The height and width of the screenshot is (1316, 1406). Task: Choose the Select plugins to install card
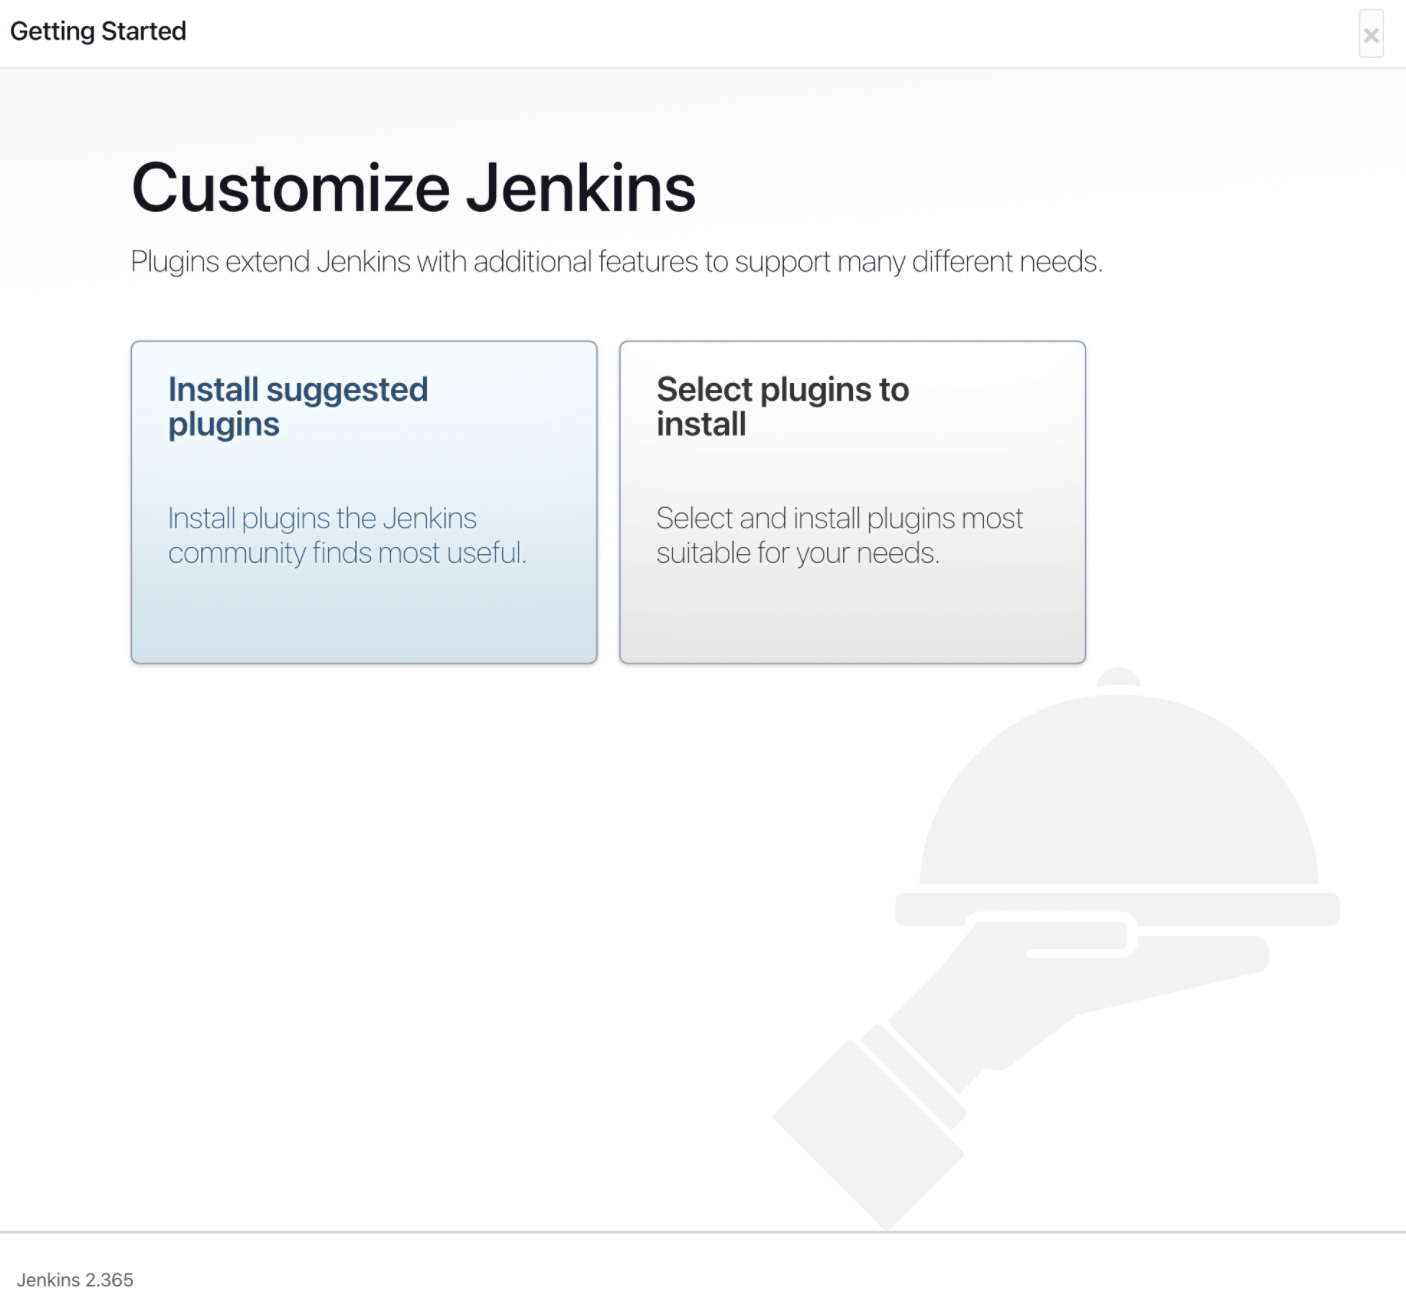click(x=852, y=502)
